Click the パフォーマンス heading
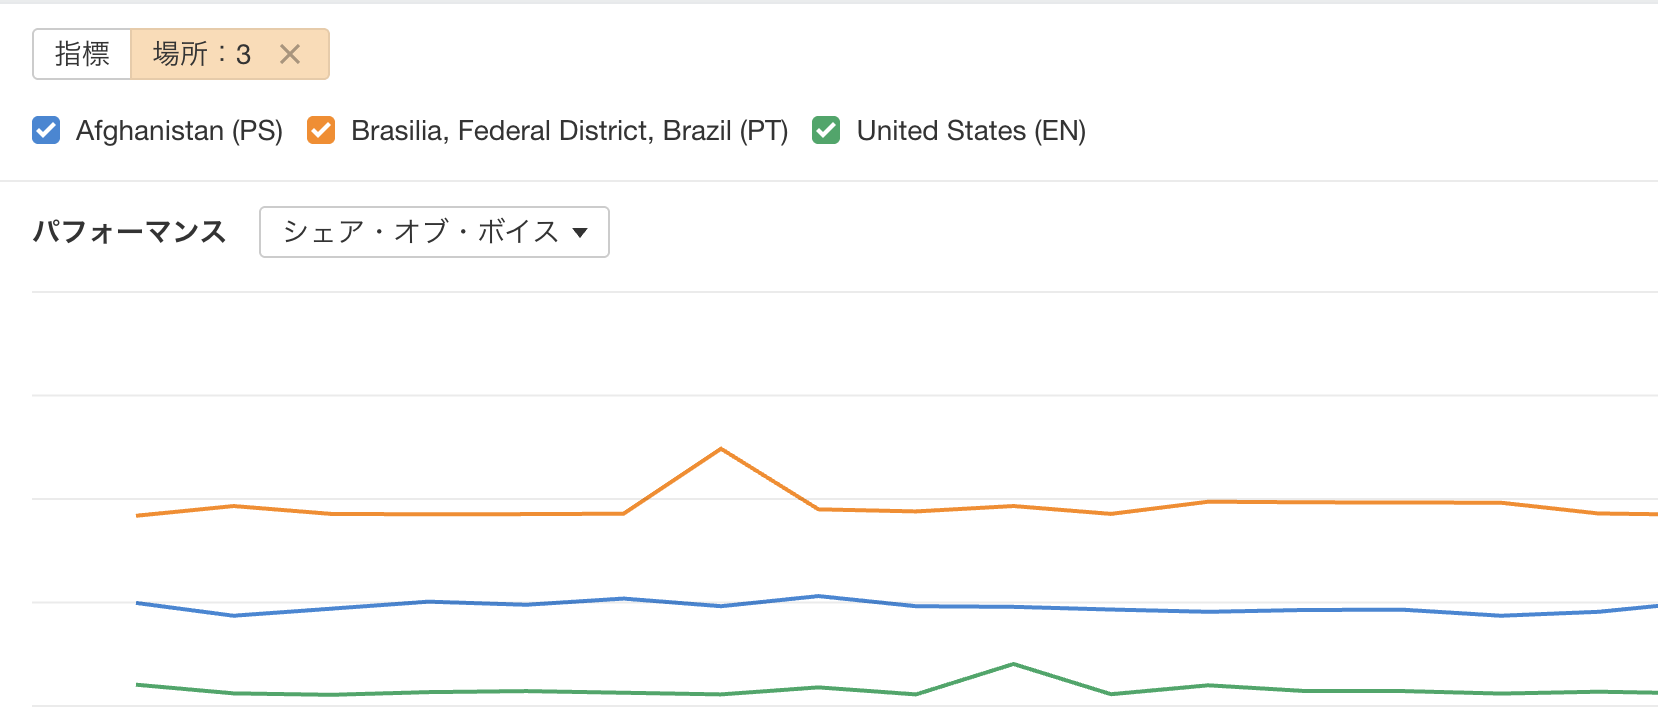Viewport: 1658px width, 718px height. tap(129, 232)
